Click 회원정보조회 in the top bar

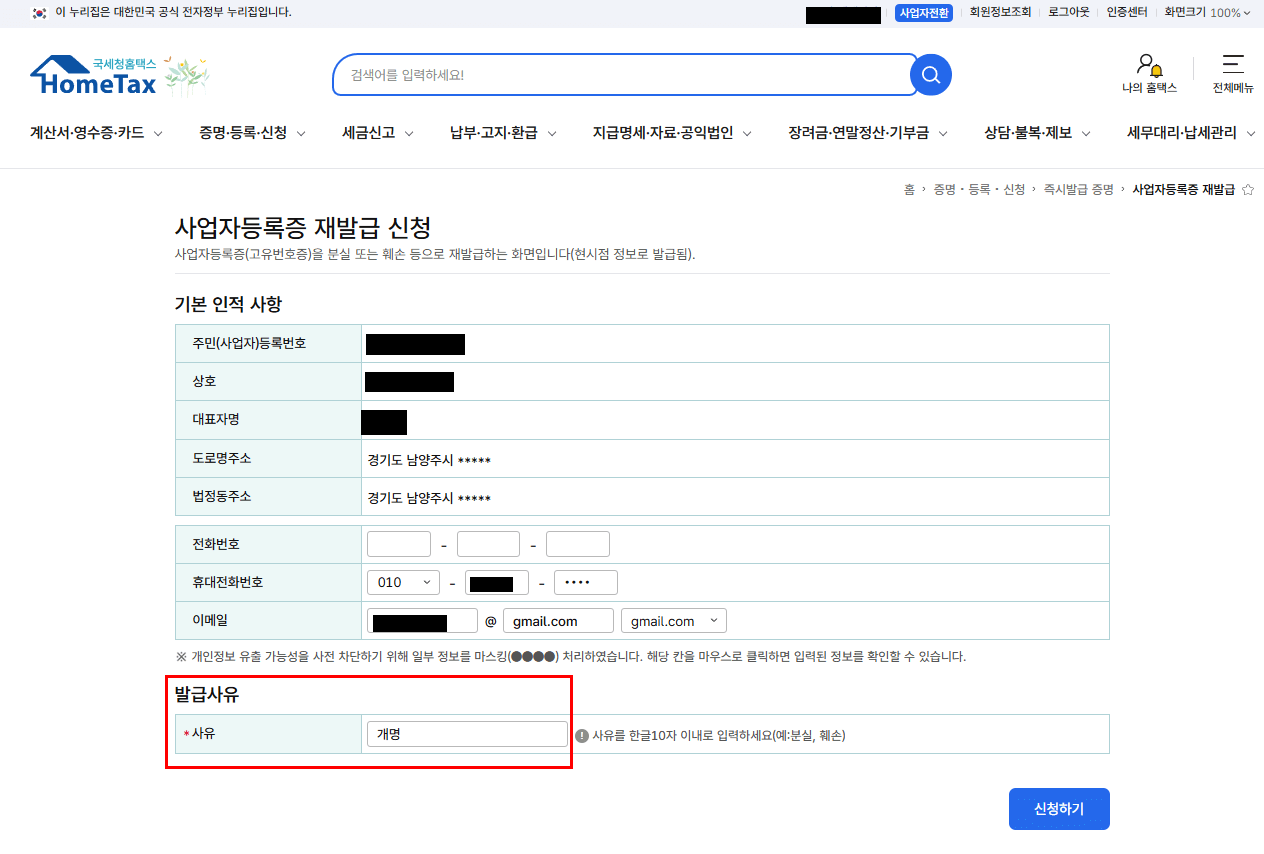point(1000,13)
